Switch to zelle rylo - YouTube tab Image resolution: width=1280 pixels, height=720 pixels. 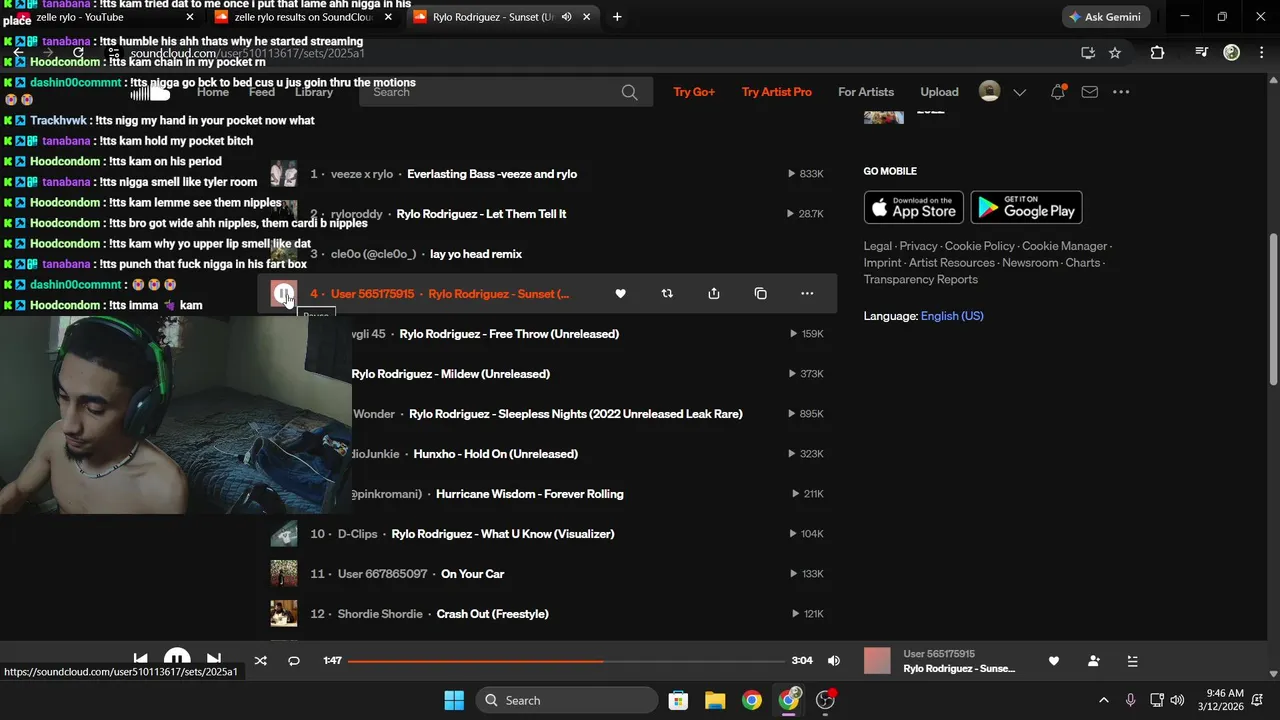coord(105,17)
